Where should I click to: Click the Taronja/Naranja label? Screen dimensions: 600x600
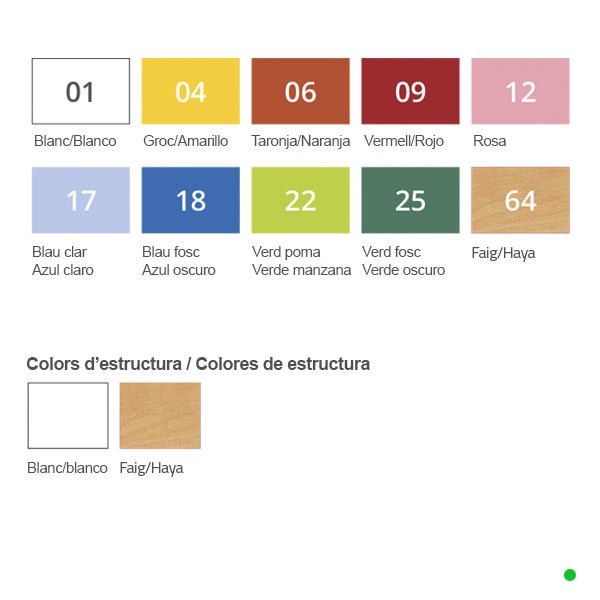click(x=300, y=141)
